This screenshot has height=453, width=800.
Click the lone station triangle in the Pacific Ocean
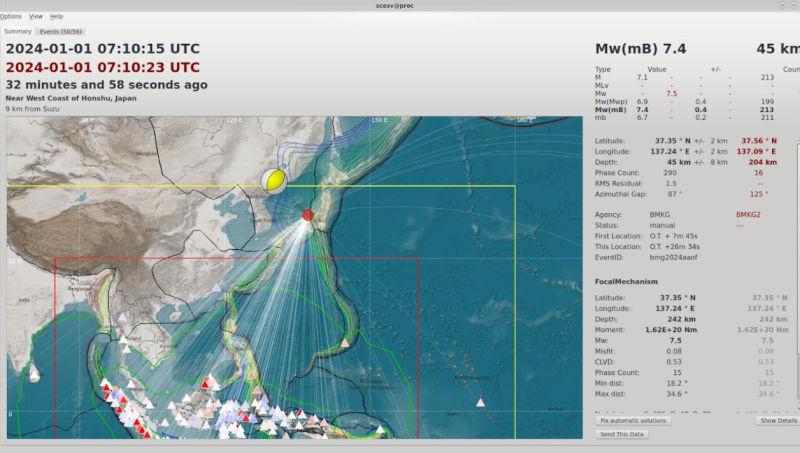[481, 403]
